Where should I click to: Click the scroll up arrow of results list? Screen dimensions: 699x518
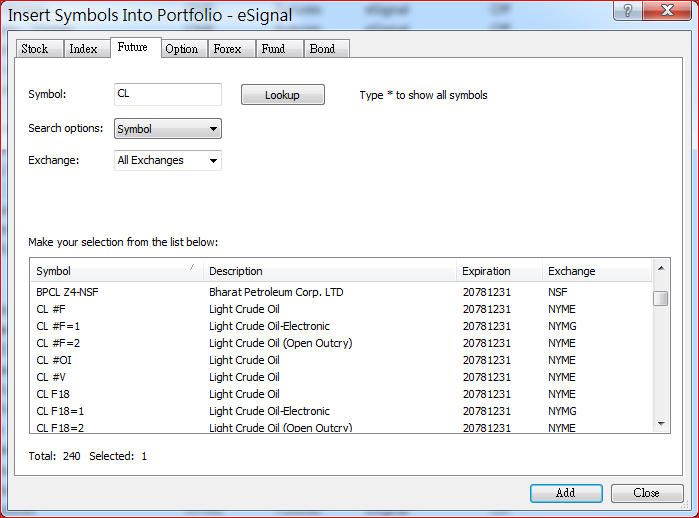click(x=661, y=268)
